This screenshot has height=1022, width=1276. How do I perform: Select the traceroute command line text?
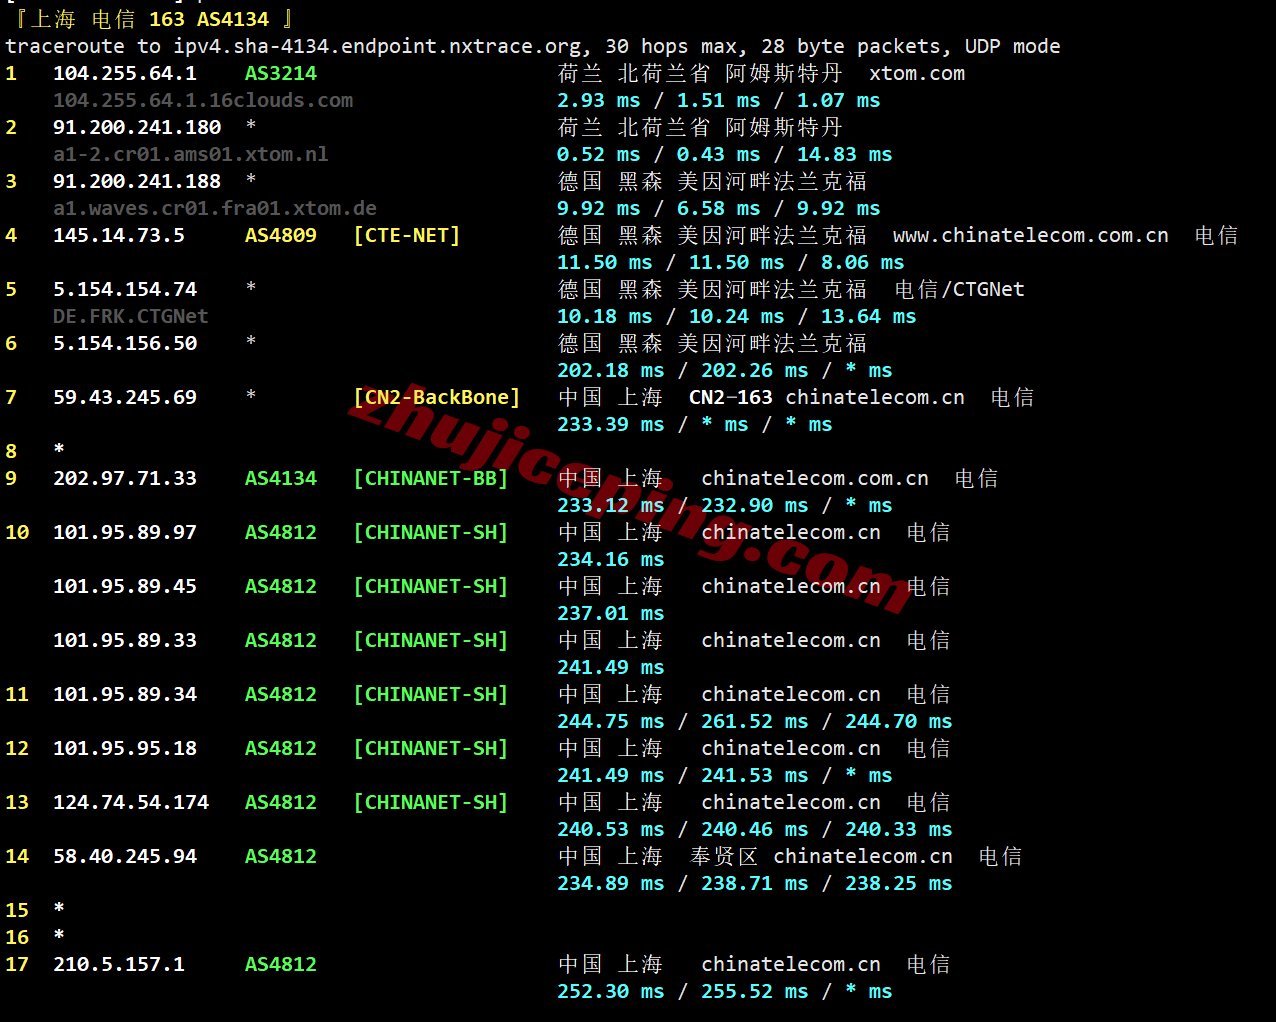click(533, 47)
